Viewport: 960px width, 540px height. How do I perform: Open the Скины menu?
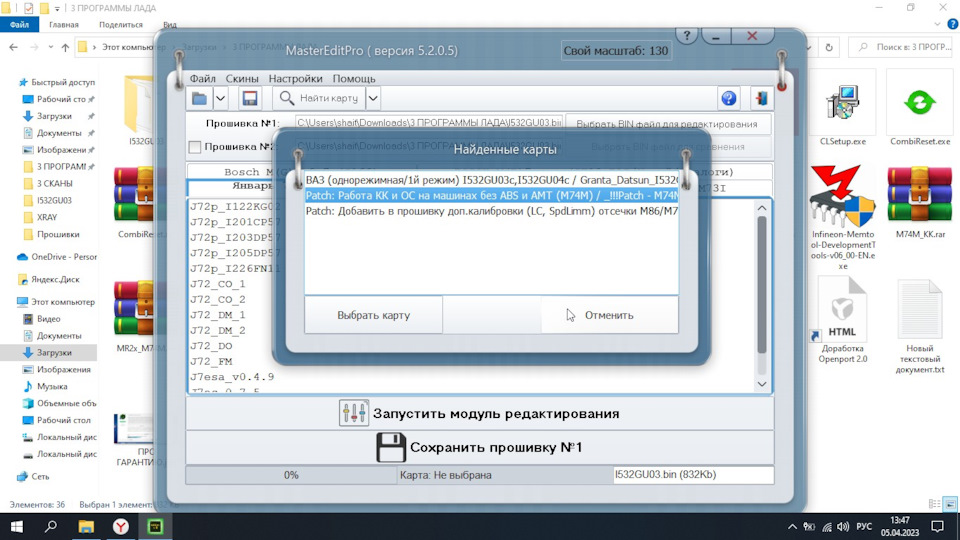[x=242, y=78]
